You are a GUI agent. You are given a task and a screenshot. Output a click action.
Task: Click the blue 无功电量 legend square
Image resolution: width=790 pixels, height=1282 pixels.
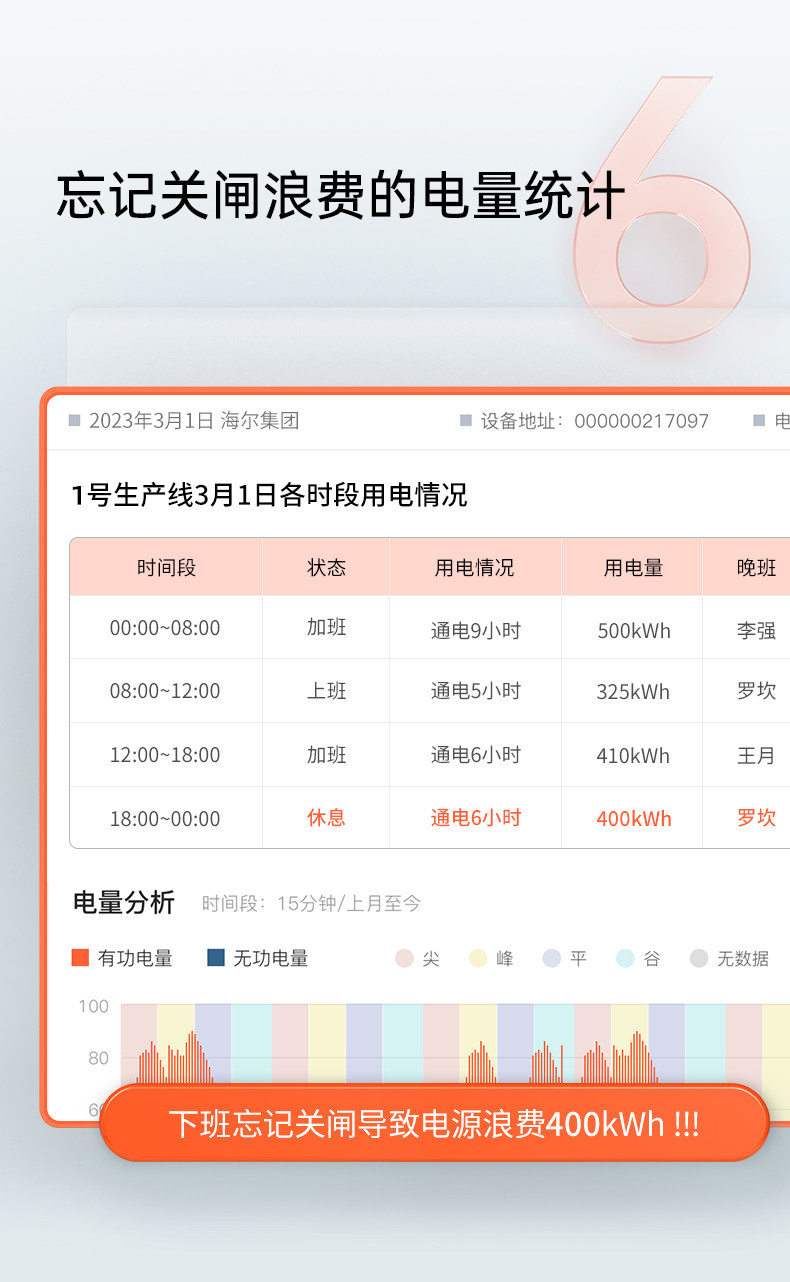tap(216, 957)
